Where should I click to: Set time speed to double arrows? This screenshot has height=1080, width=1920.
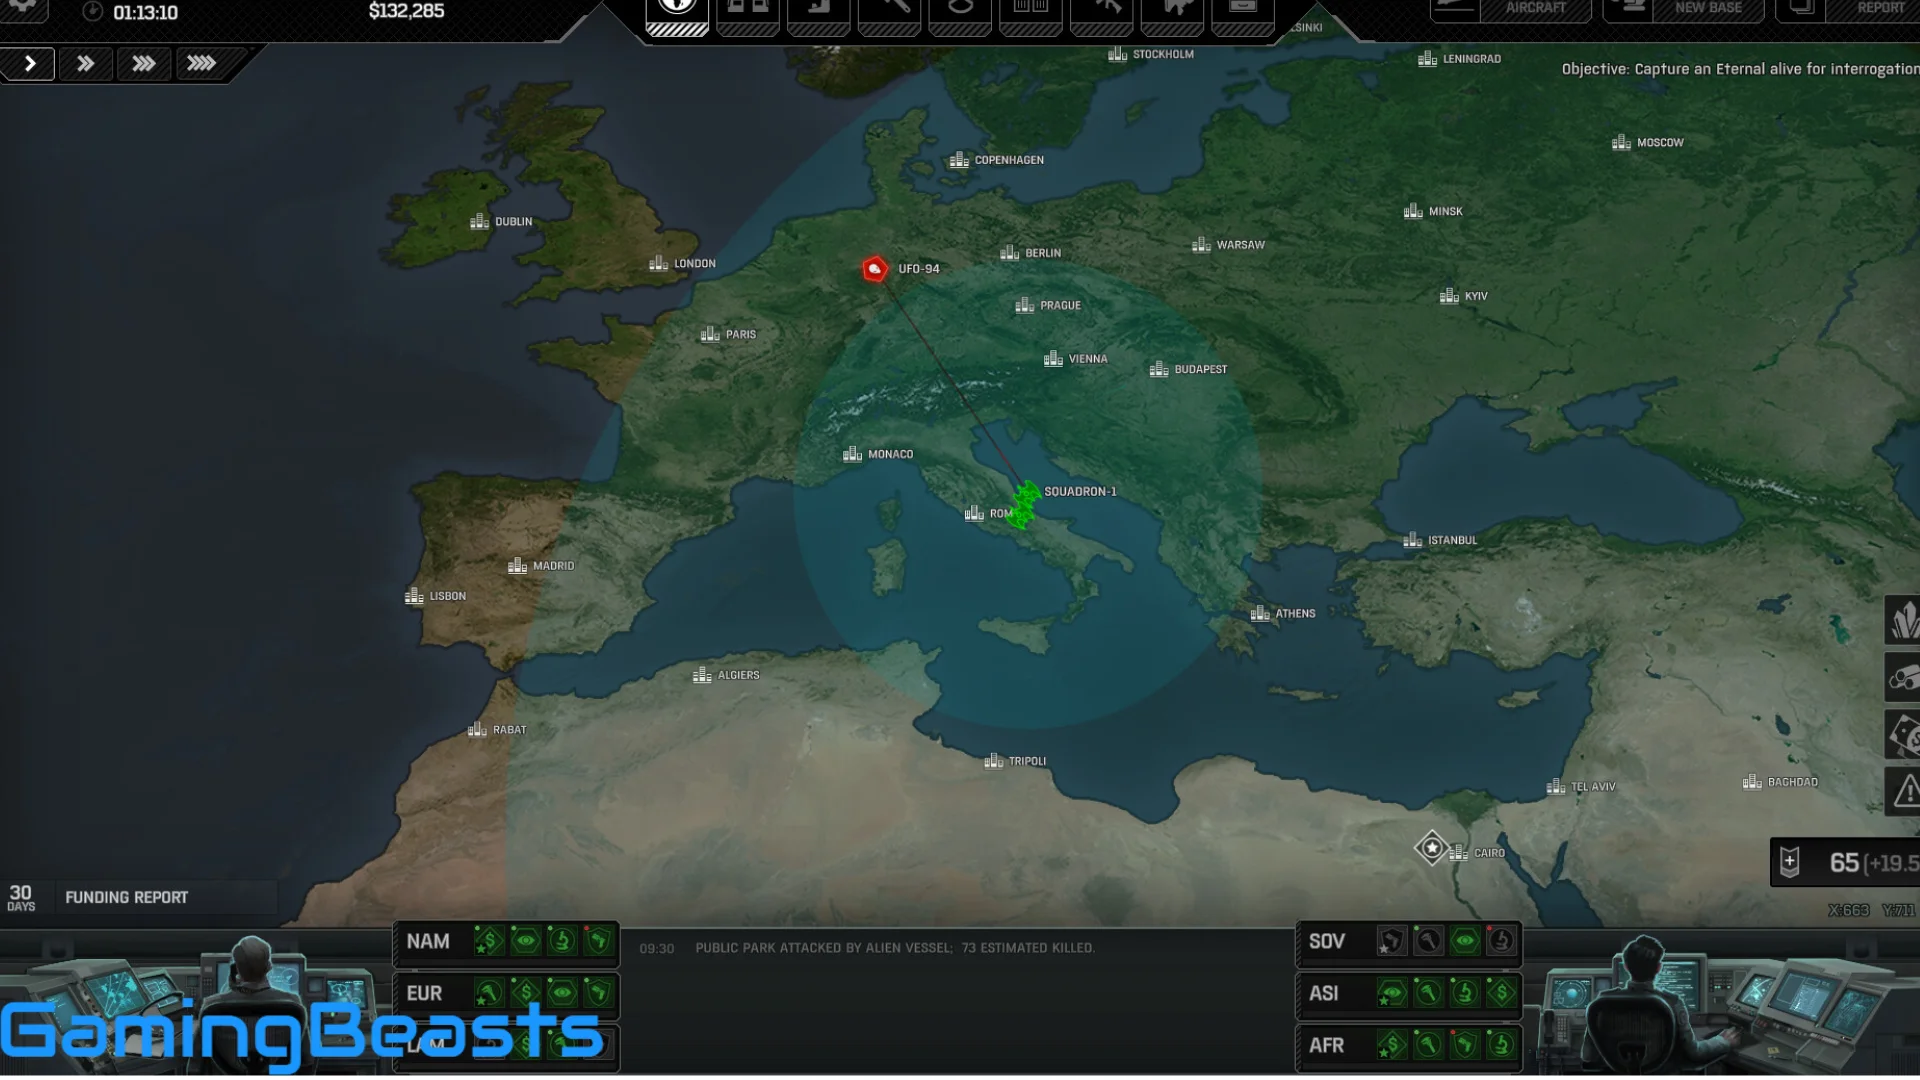(86, 64)
